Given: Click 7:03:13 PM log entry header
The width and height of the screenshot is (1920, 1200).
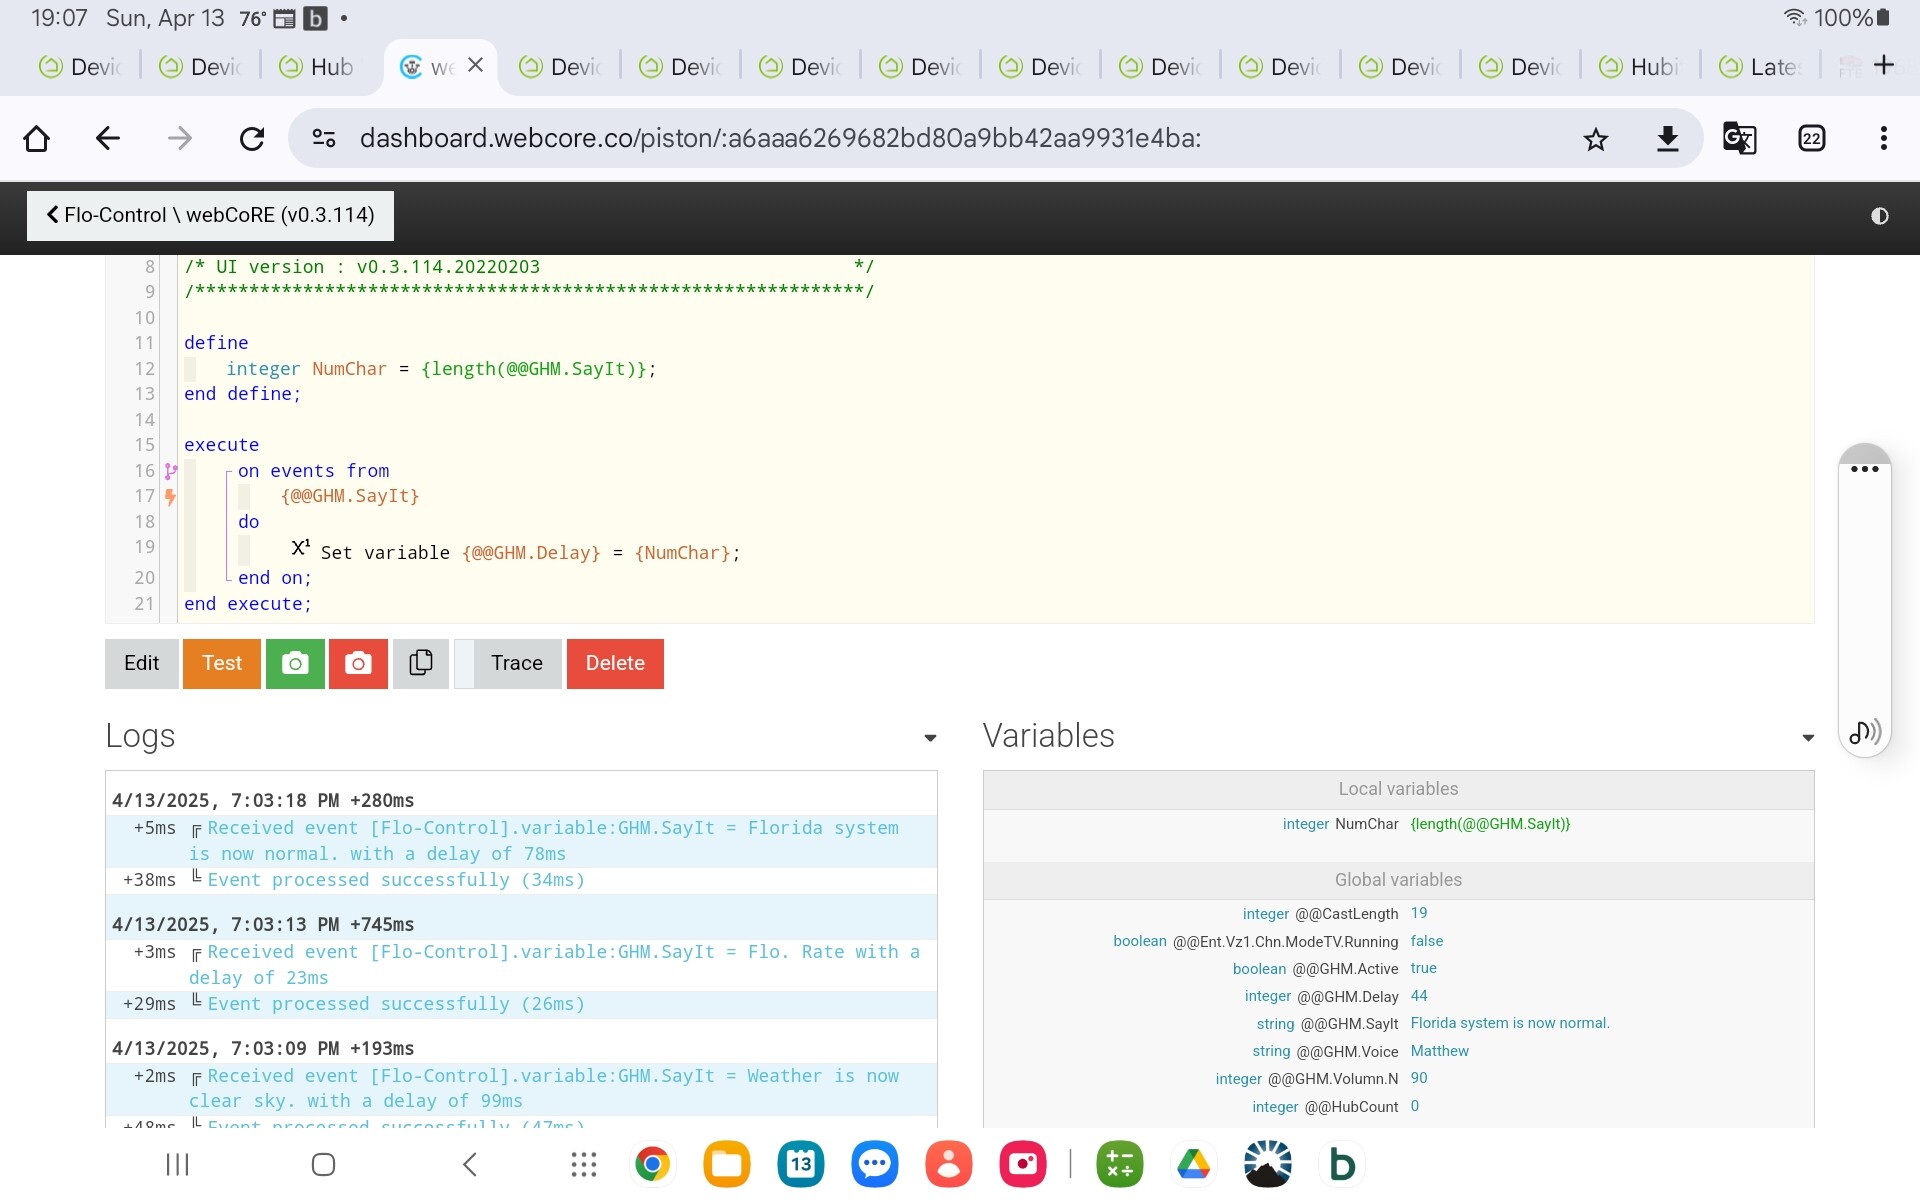Looking at the screenshot, I should pos(263,924).
